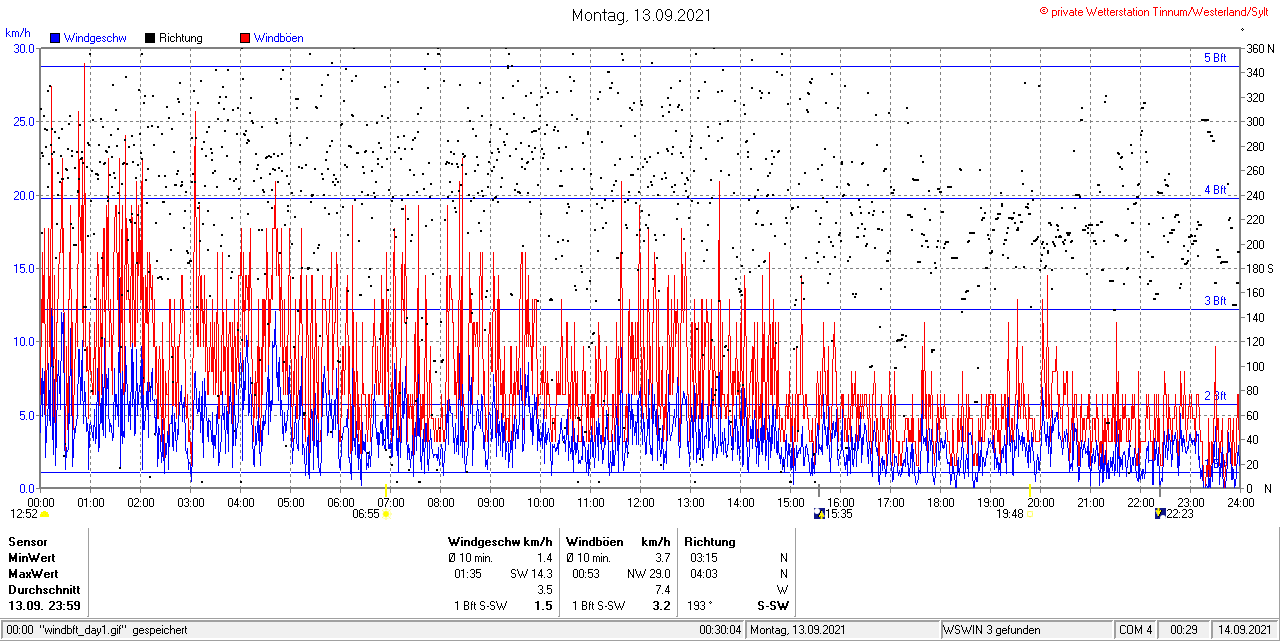
Task: Click the average wind speed value 3.5
Action: 544,590
